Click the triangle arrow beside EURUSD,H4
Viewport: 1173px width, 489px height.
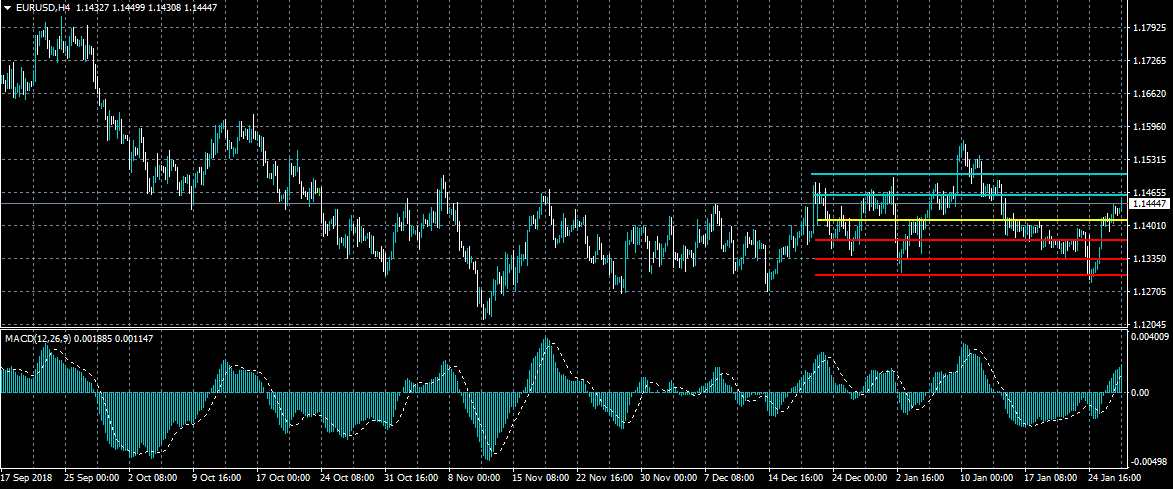[7, 8]
